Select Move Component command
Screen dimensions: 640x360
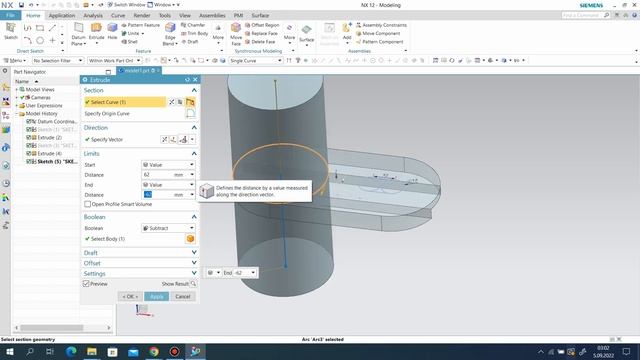[x=378, y=33]
